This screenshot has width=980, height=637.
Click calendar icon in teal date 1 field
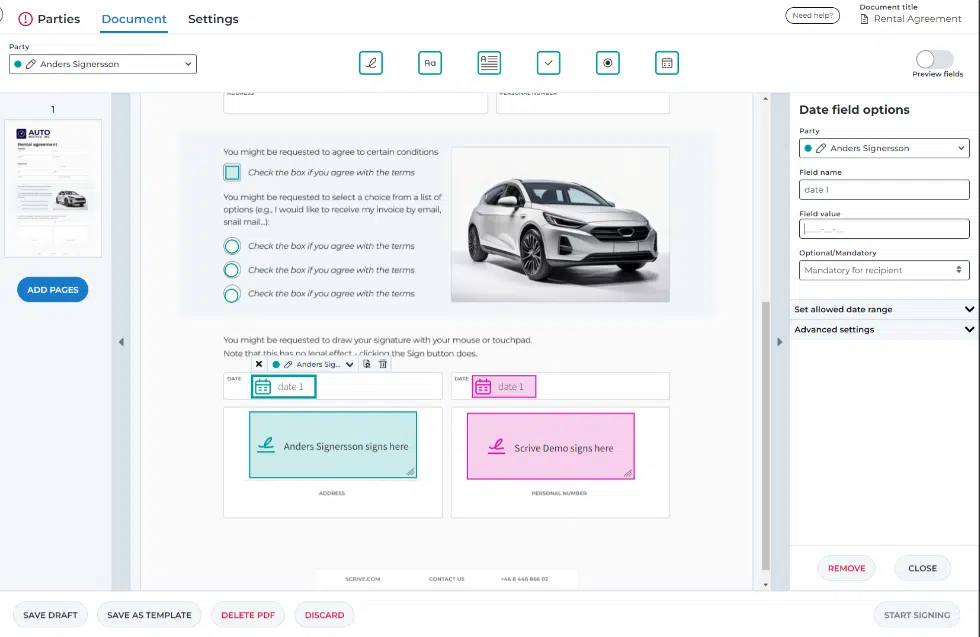pos(263,387)
